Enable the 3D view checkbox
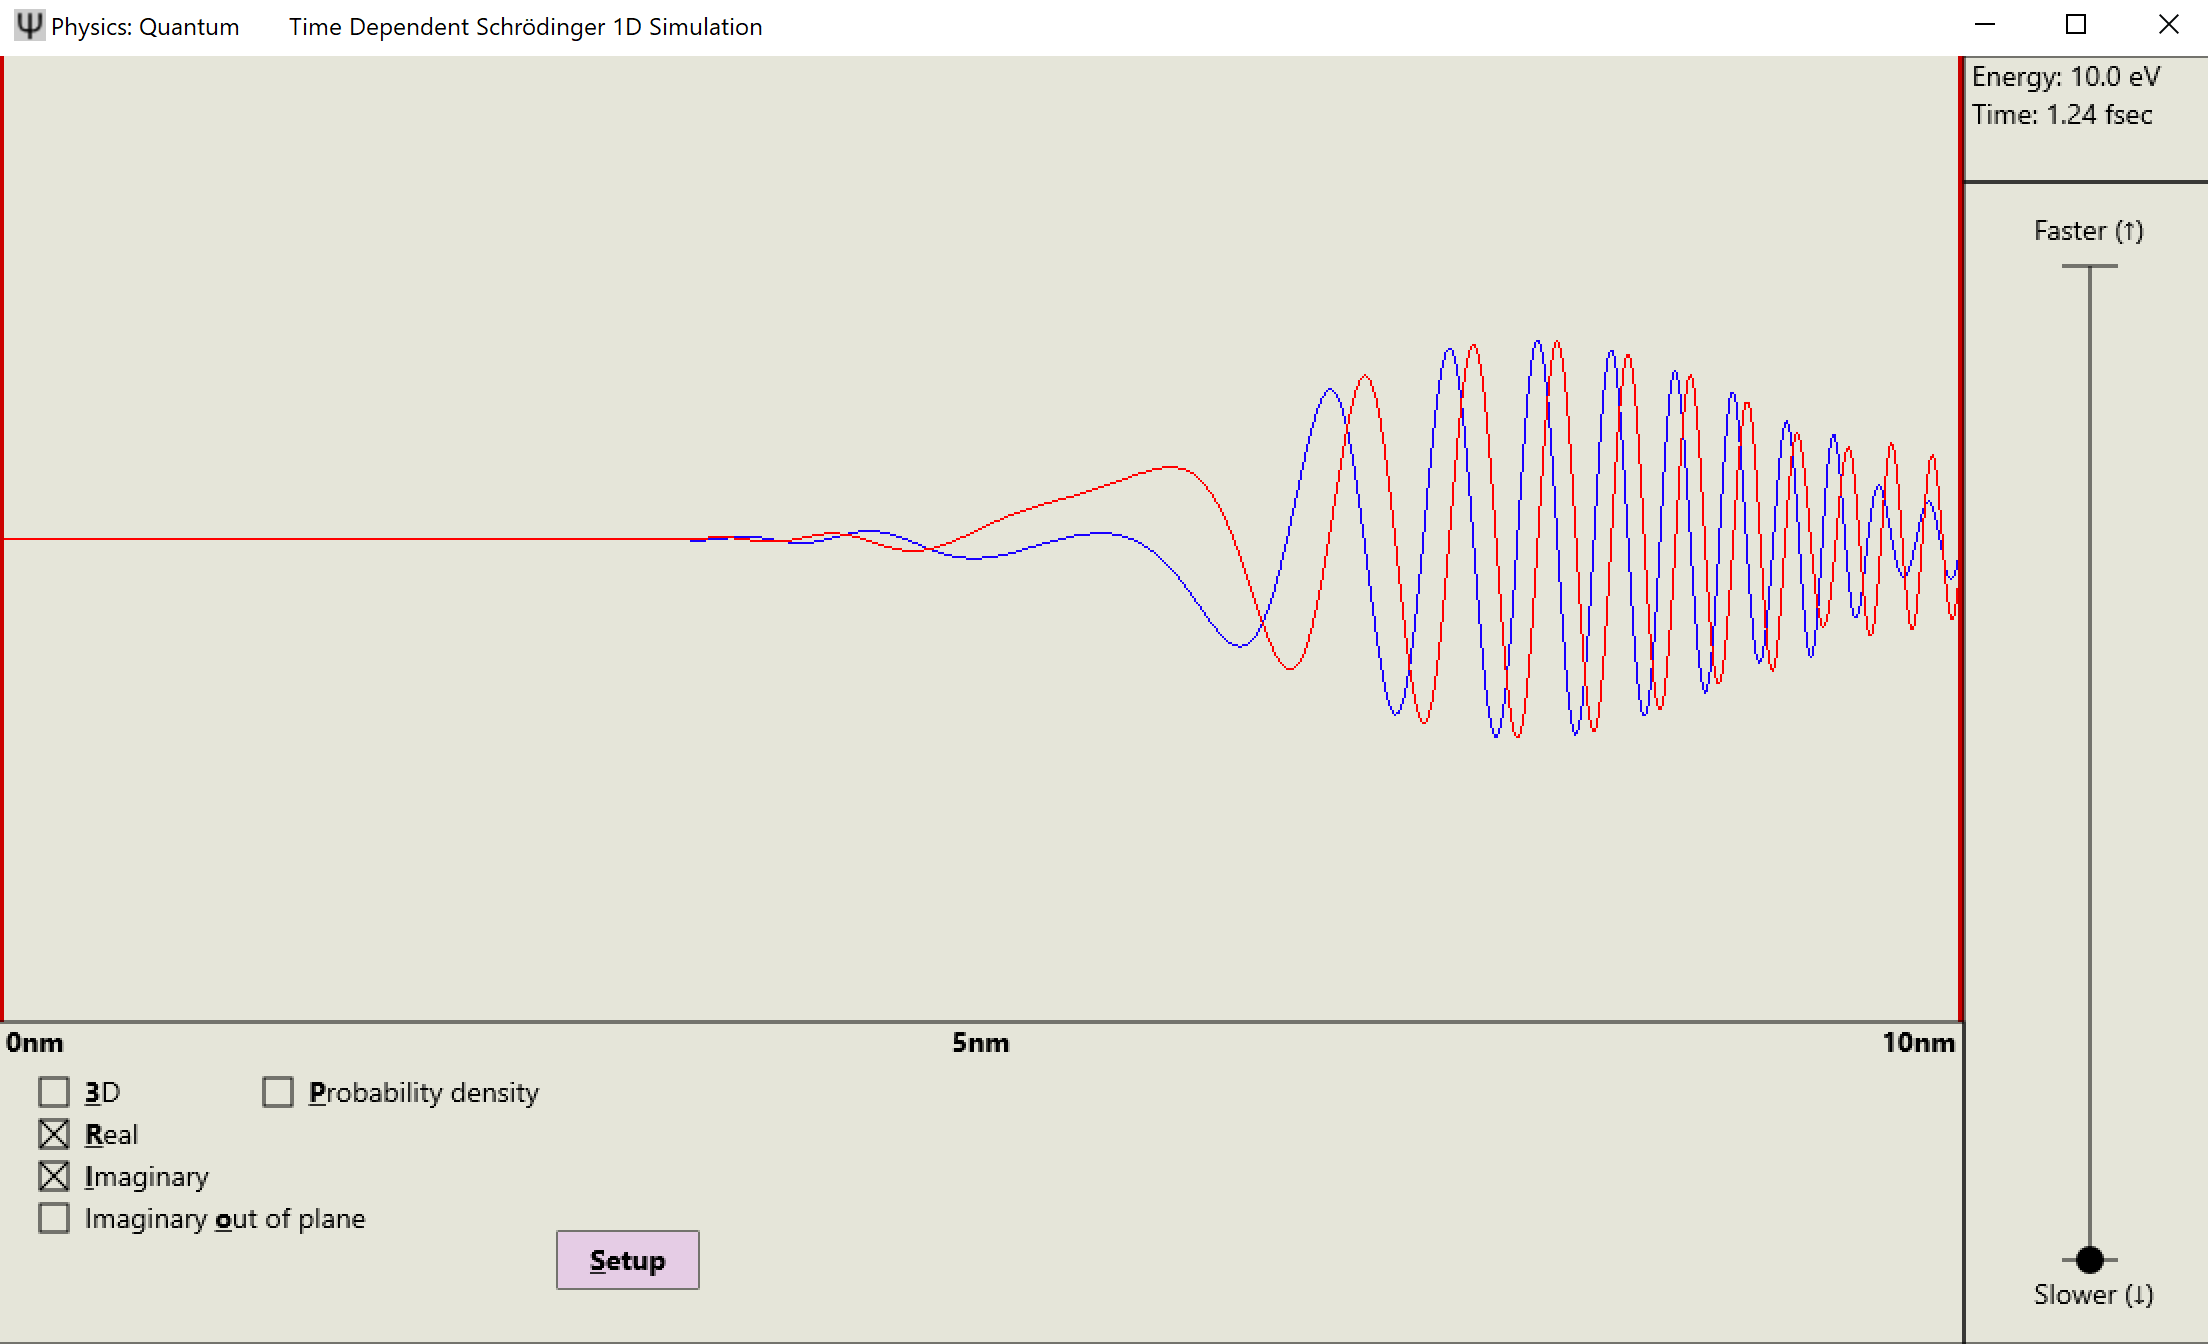This screenshot has height=1344, width=2208. click(54, 1092)
